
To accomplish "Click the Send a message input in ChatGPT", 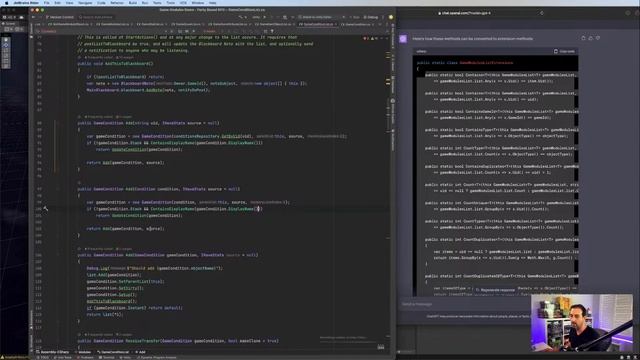I will point(465,304).
